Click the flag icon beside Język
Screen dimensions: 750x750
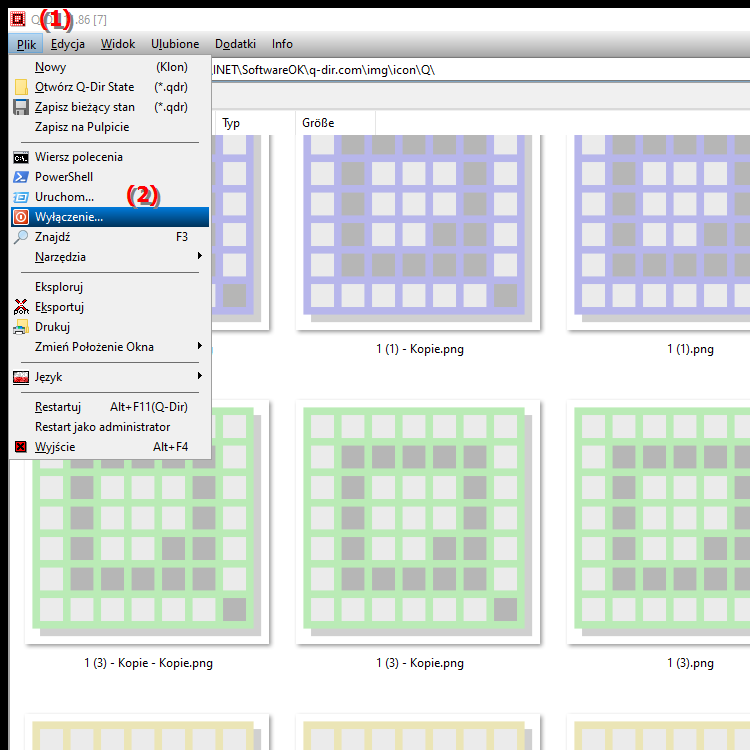[21, 377]
